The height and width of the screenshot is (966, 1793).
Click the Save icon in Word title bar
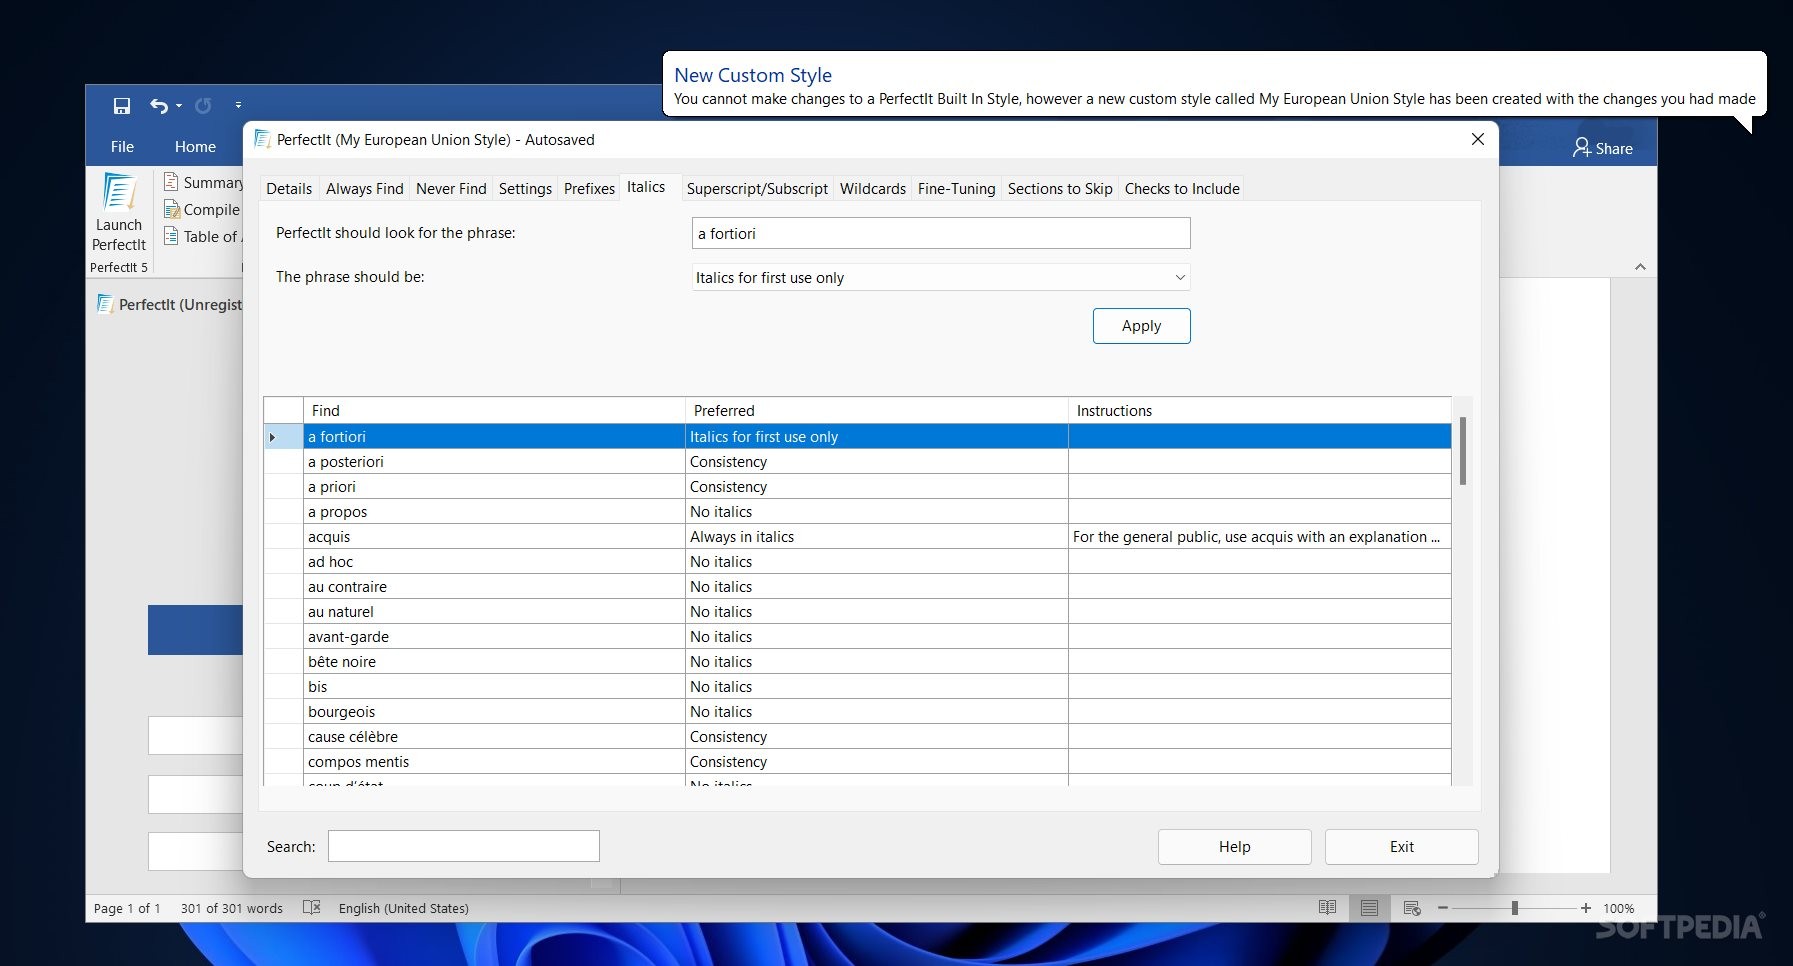click(122, 105)
